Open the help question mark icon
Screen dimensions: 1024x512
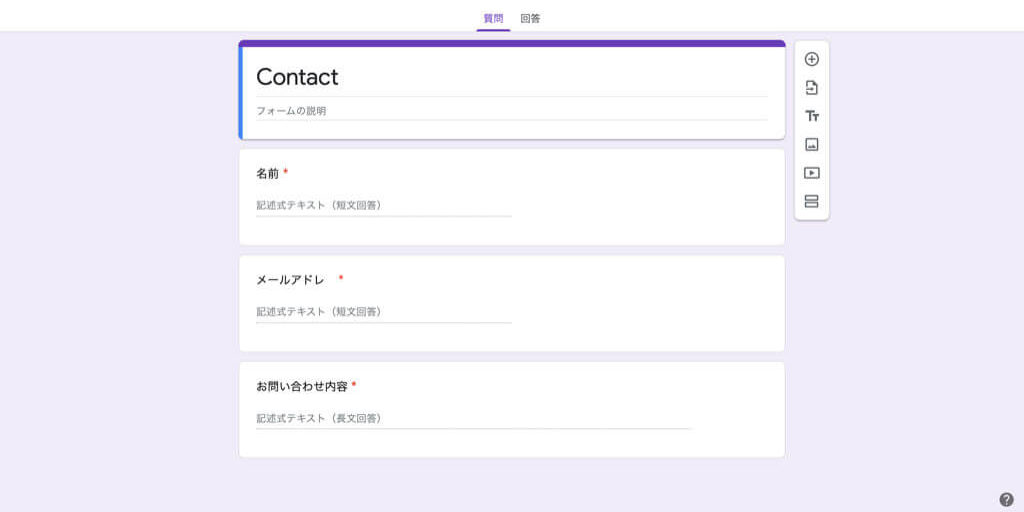tap(1006, 500)
